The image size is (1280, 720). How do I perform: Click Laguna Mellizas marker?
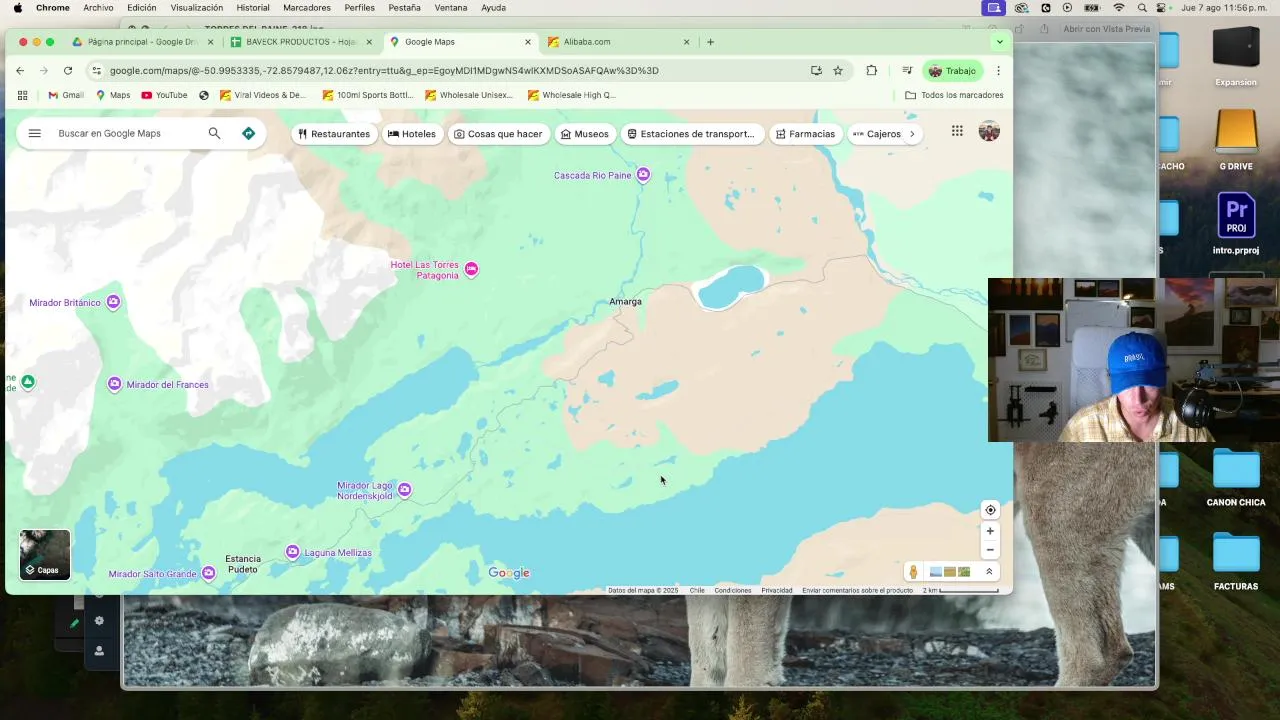coord(292,552)
